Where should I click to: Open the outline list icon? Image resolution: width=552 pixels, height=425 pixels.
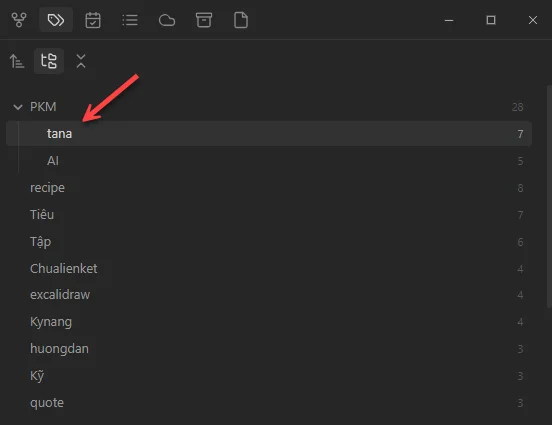click(x=130, y=20)
